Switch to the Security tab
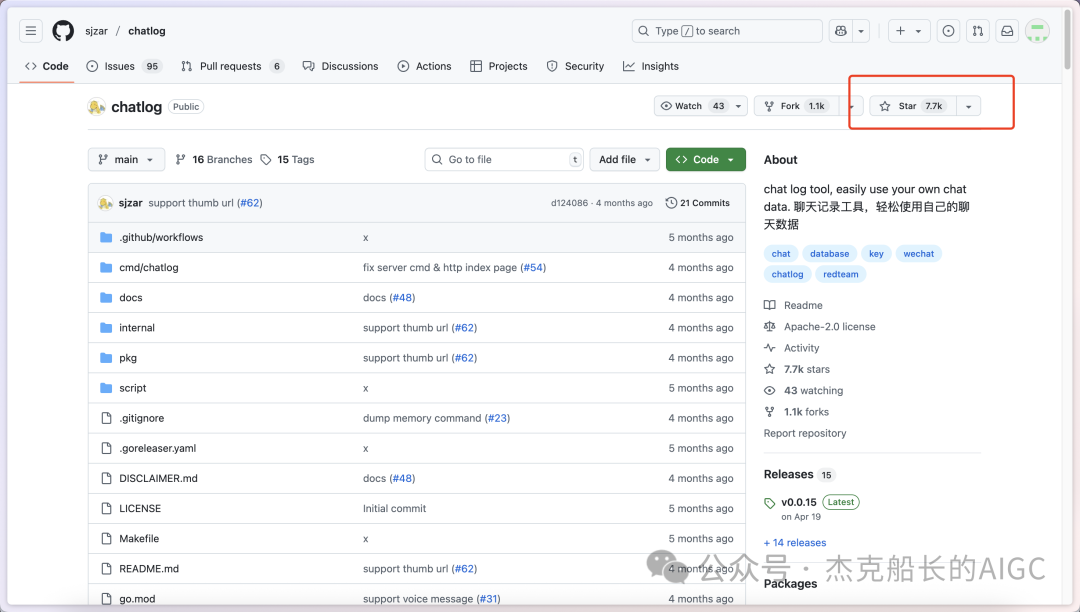The height and width of the screenshot is (612, 1080). (x=575, y=66)
